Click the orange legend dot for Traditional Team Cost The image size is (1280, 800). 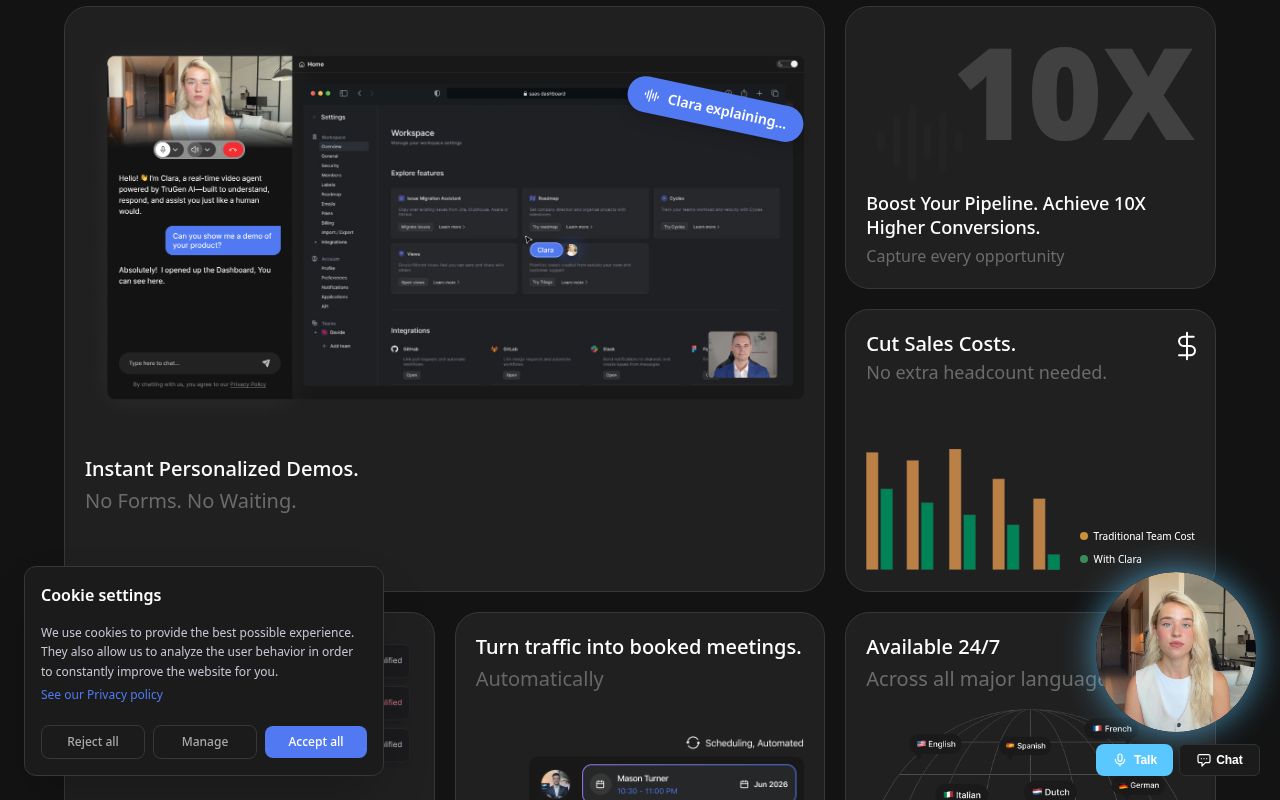pyautogui.click(x=1084, y=536)
